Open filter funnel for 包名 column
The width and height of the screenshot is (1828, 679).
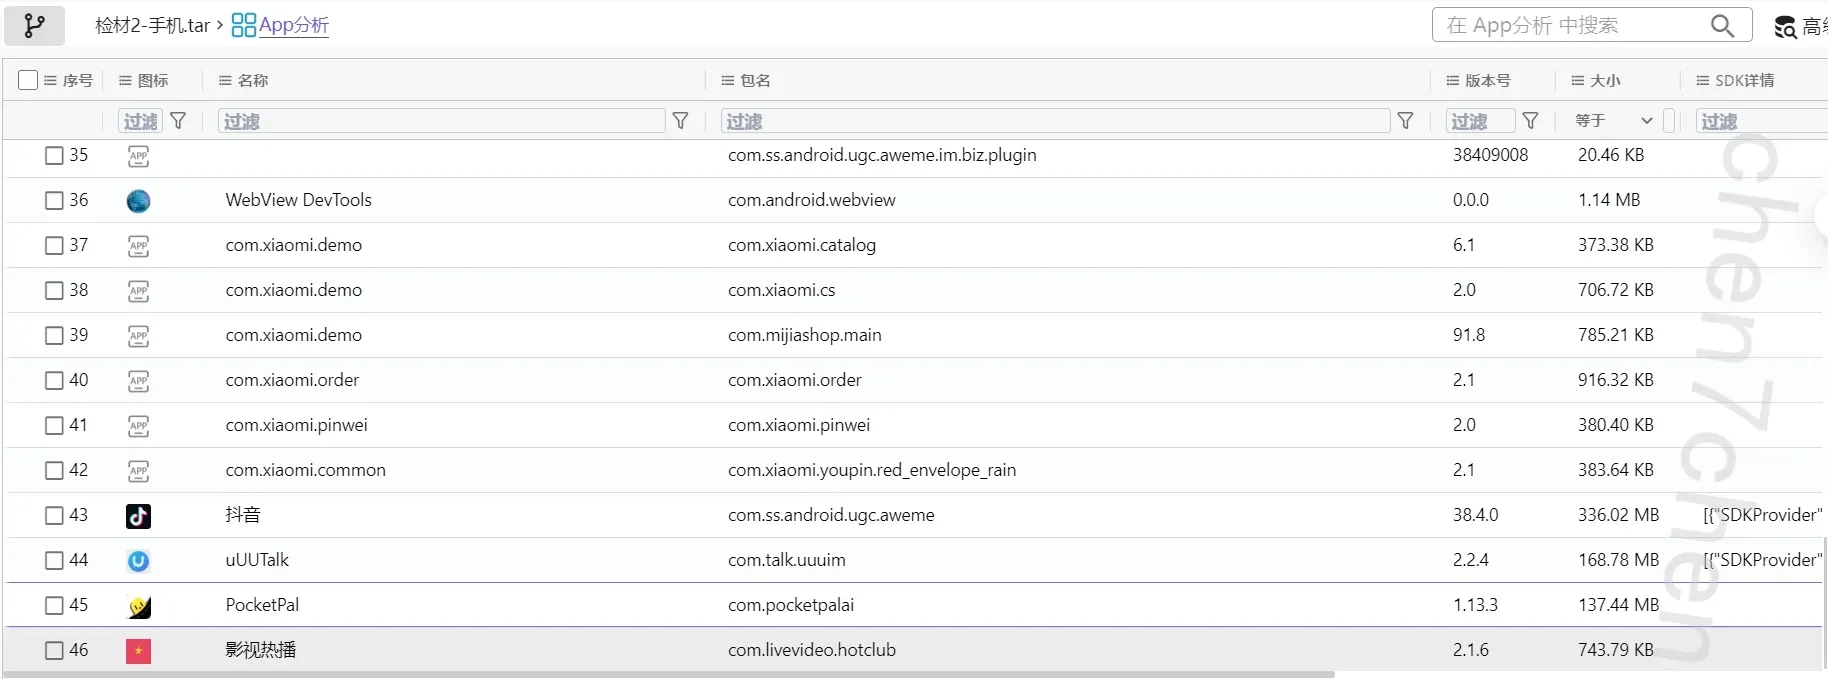(x=1405, y=121)
